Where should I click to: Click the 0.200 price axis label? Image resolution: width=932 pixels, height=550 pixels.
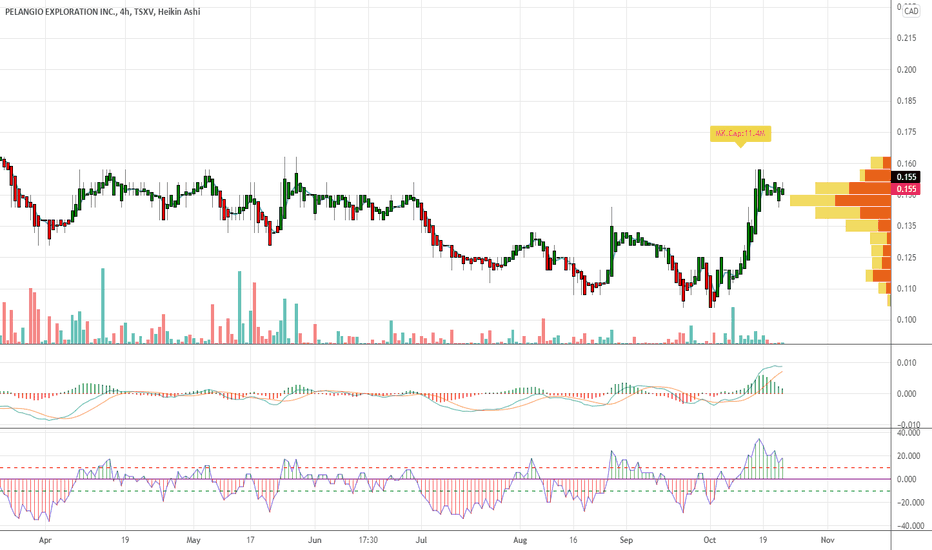[906, 70]
